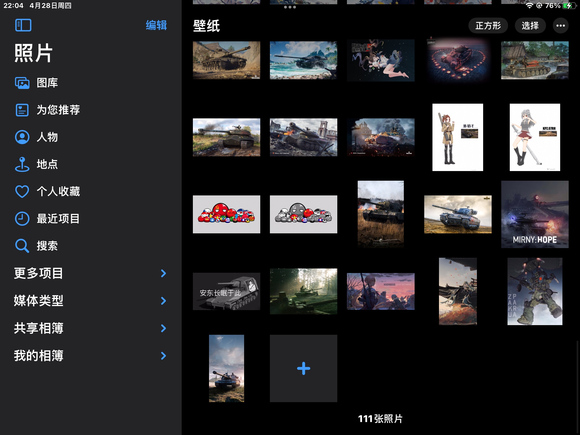The width and height of the screenshot is (580, 435).
Task: Expand the 更多项目 section
Action: 91,273
